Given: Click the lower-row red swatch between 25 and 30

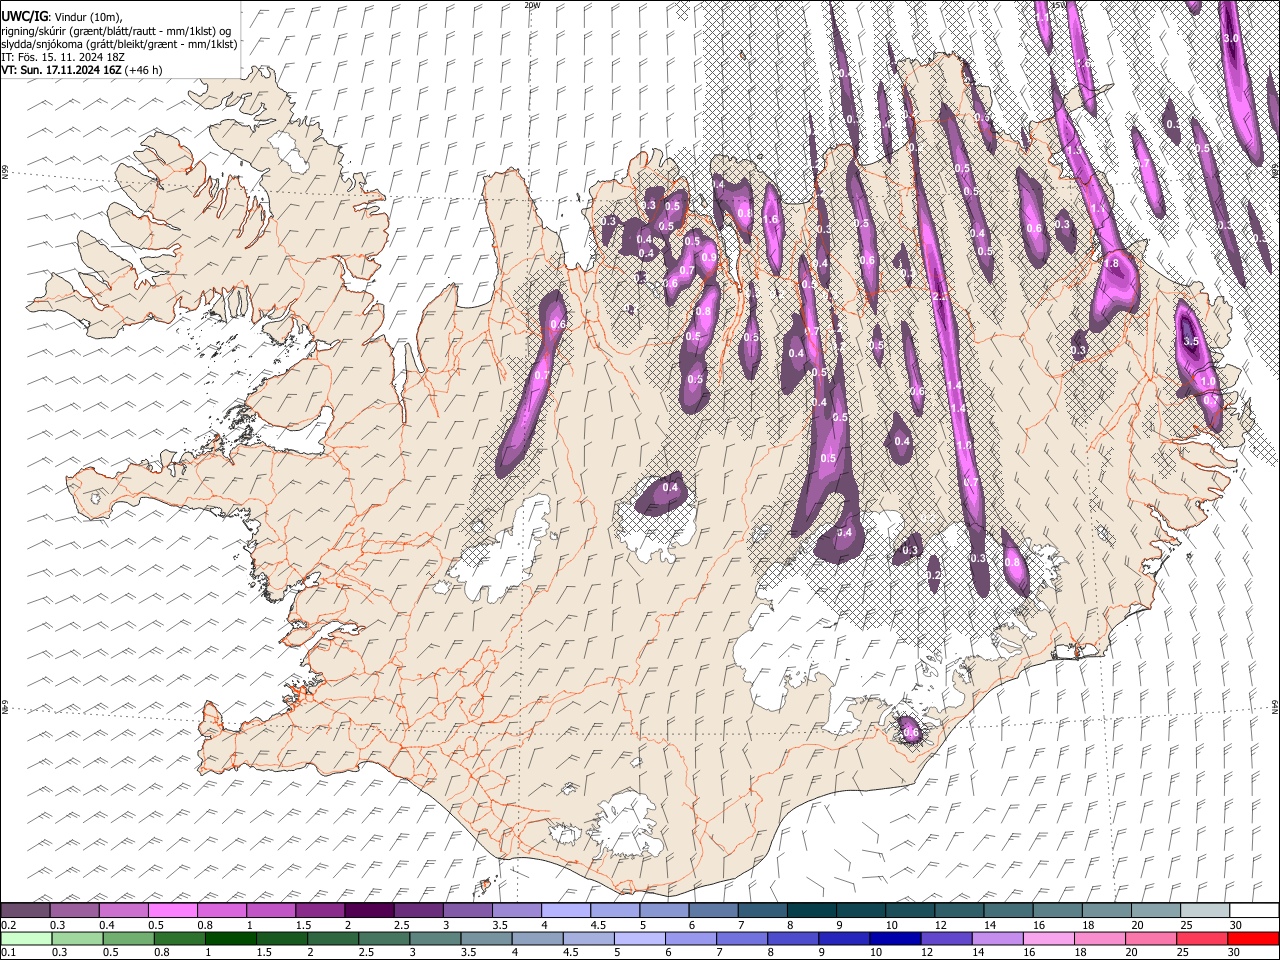Looking at the screenshot, I should (1203, 938).
